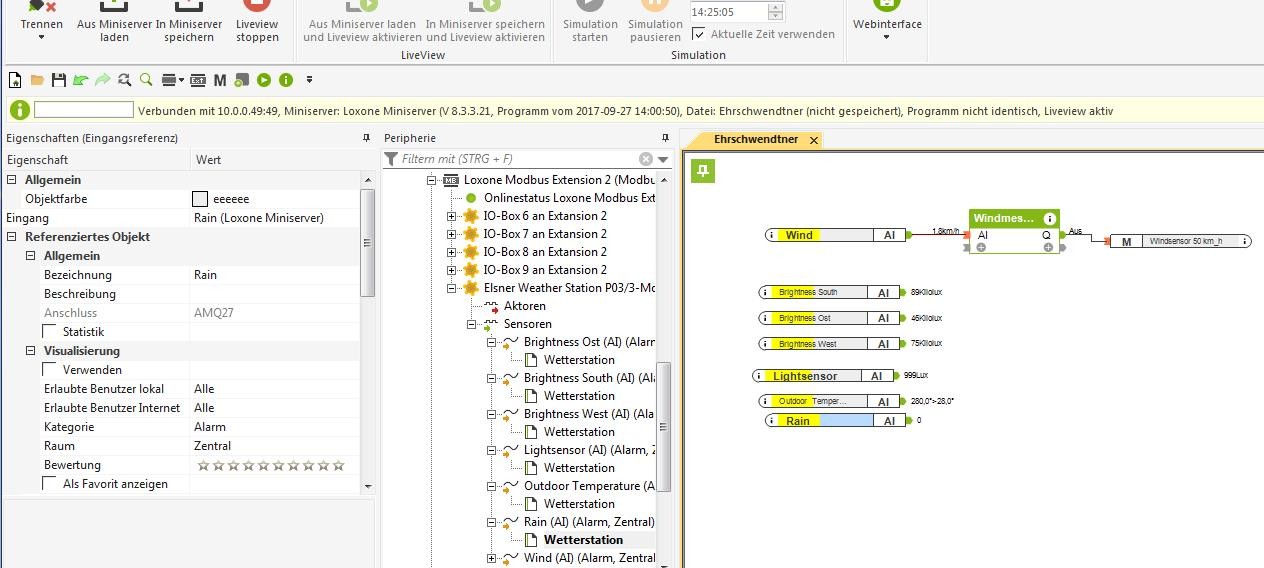Screen dimensions: 1264x568
Task: Click the green play icon in quick toolbar
Action: point(264,80)
